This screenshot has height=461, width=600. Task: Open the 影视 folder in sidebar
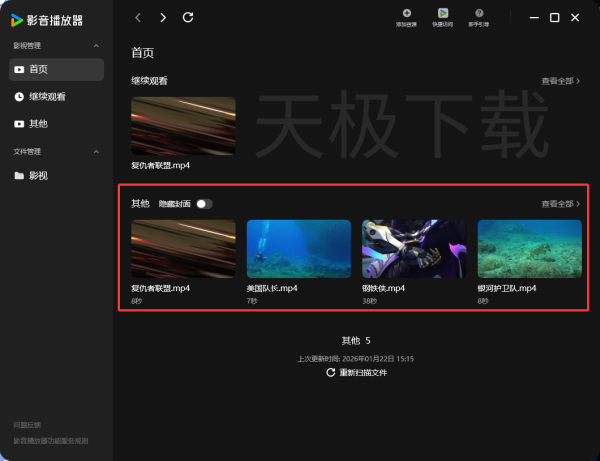[x=38, y=176]
